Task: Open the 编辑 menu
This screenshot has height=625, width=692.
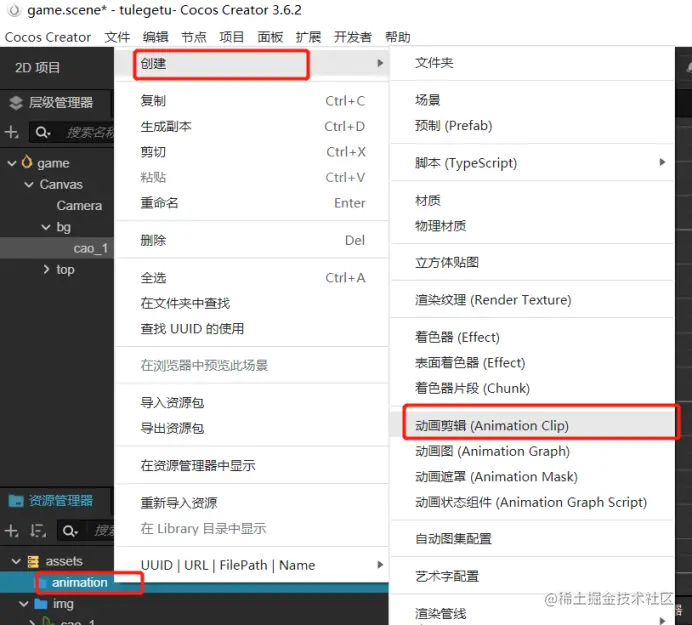Action: 155,37
